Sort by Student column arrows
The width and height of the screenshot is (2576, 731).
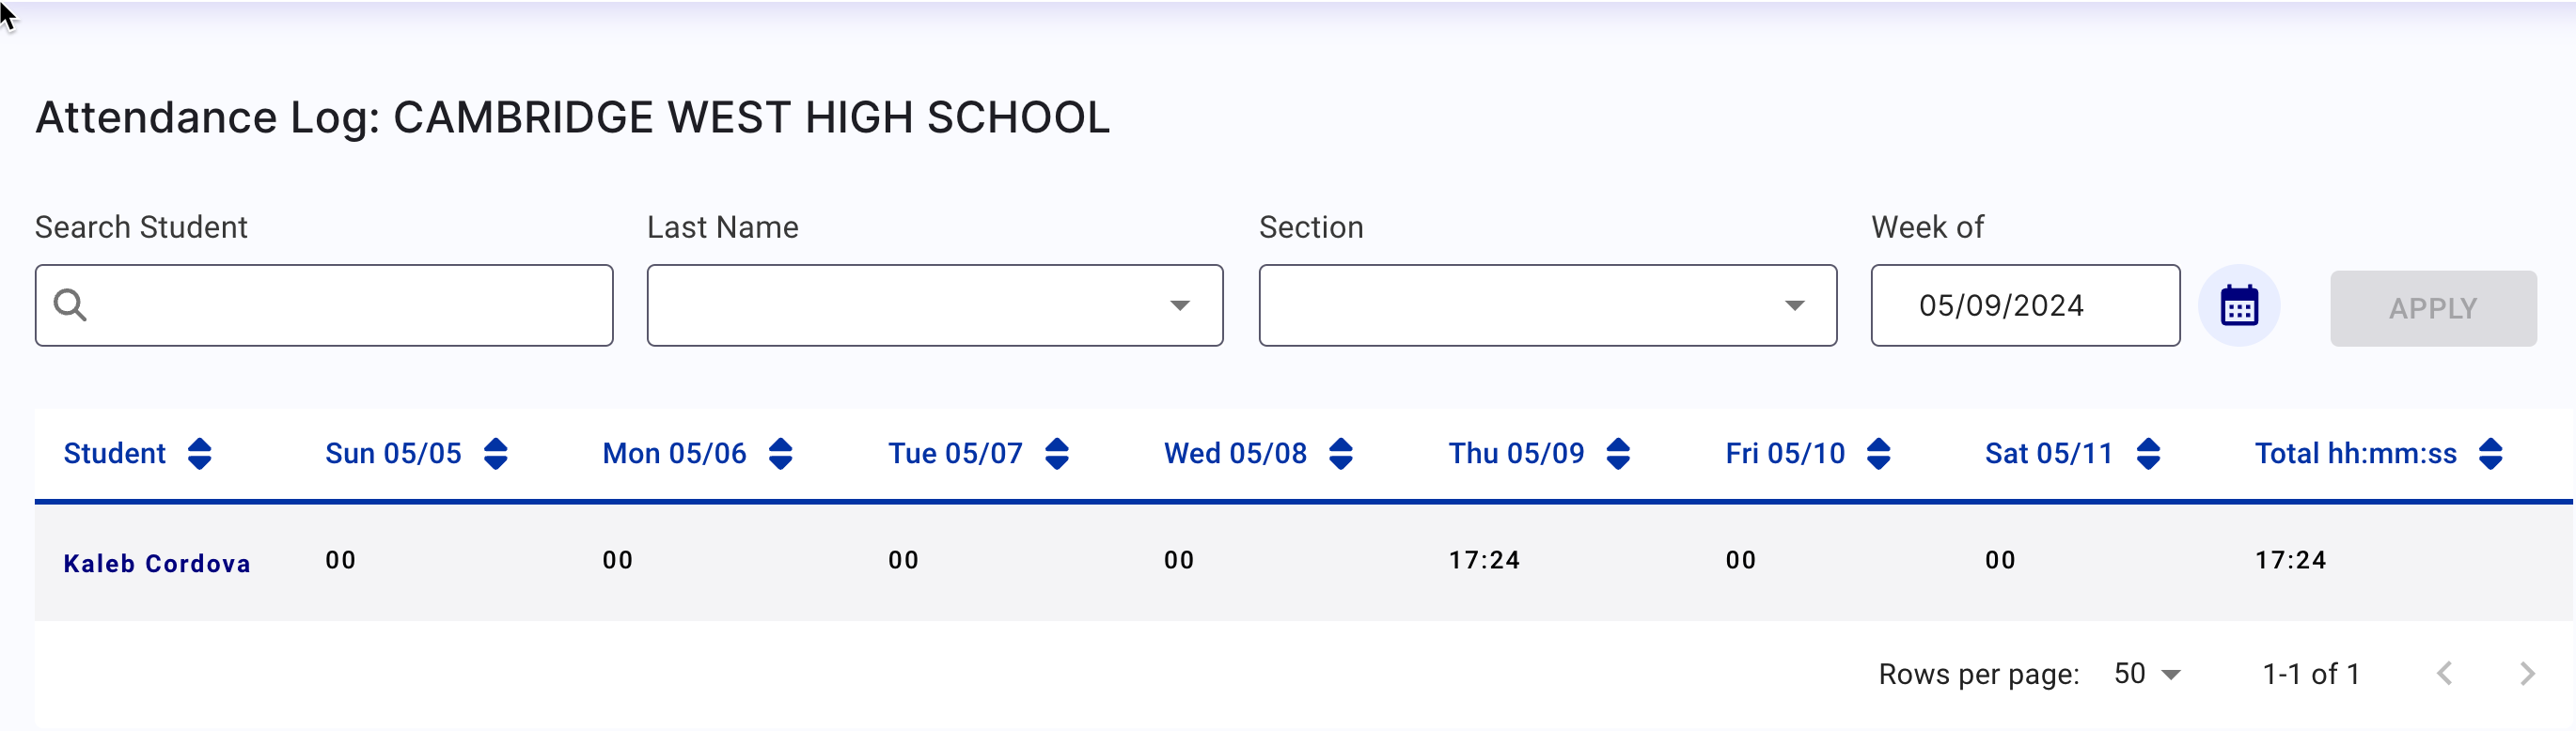200,454
